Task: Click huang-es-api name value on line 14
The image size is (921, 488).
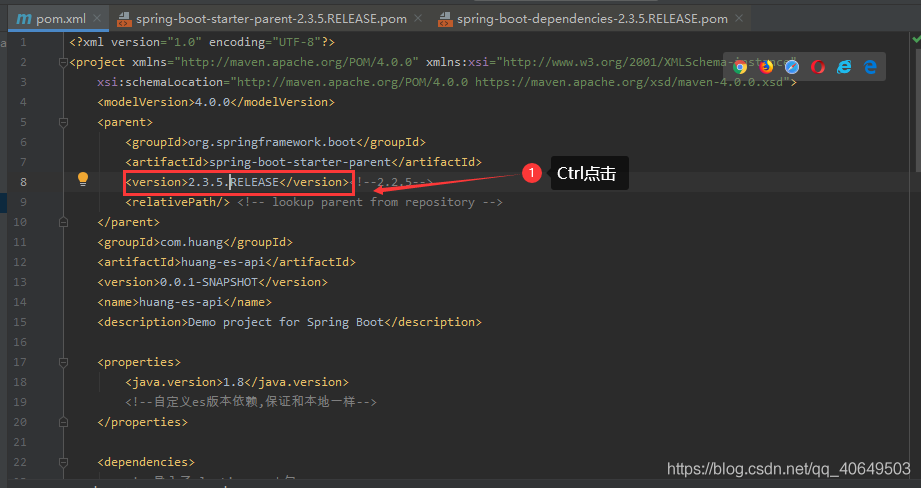Action: pyautogui.click(x=181, y=302)
